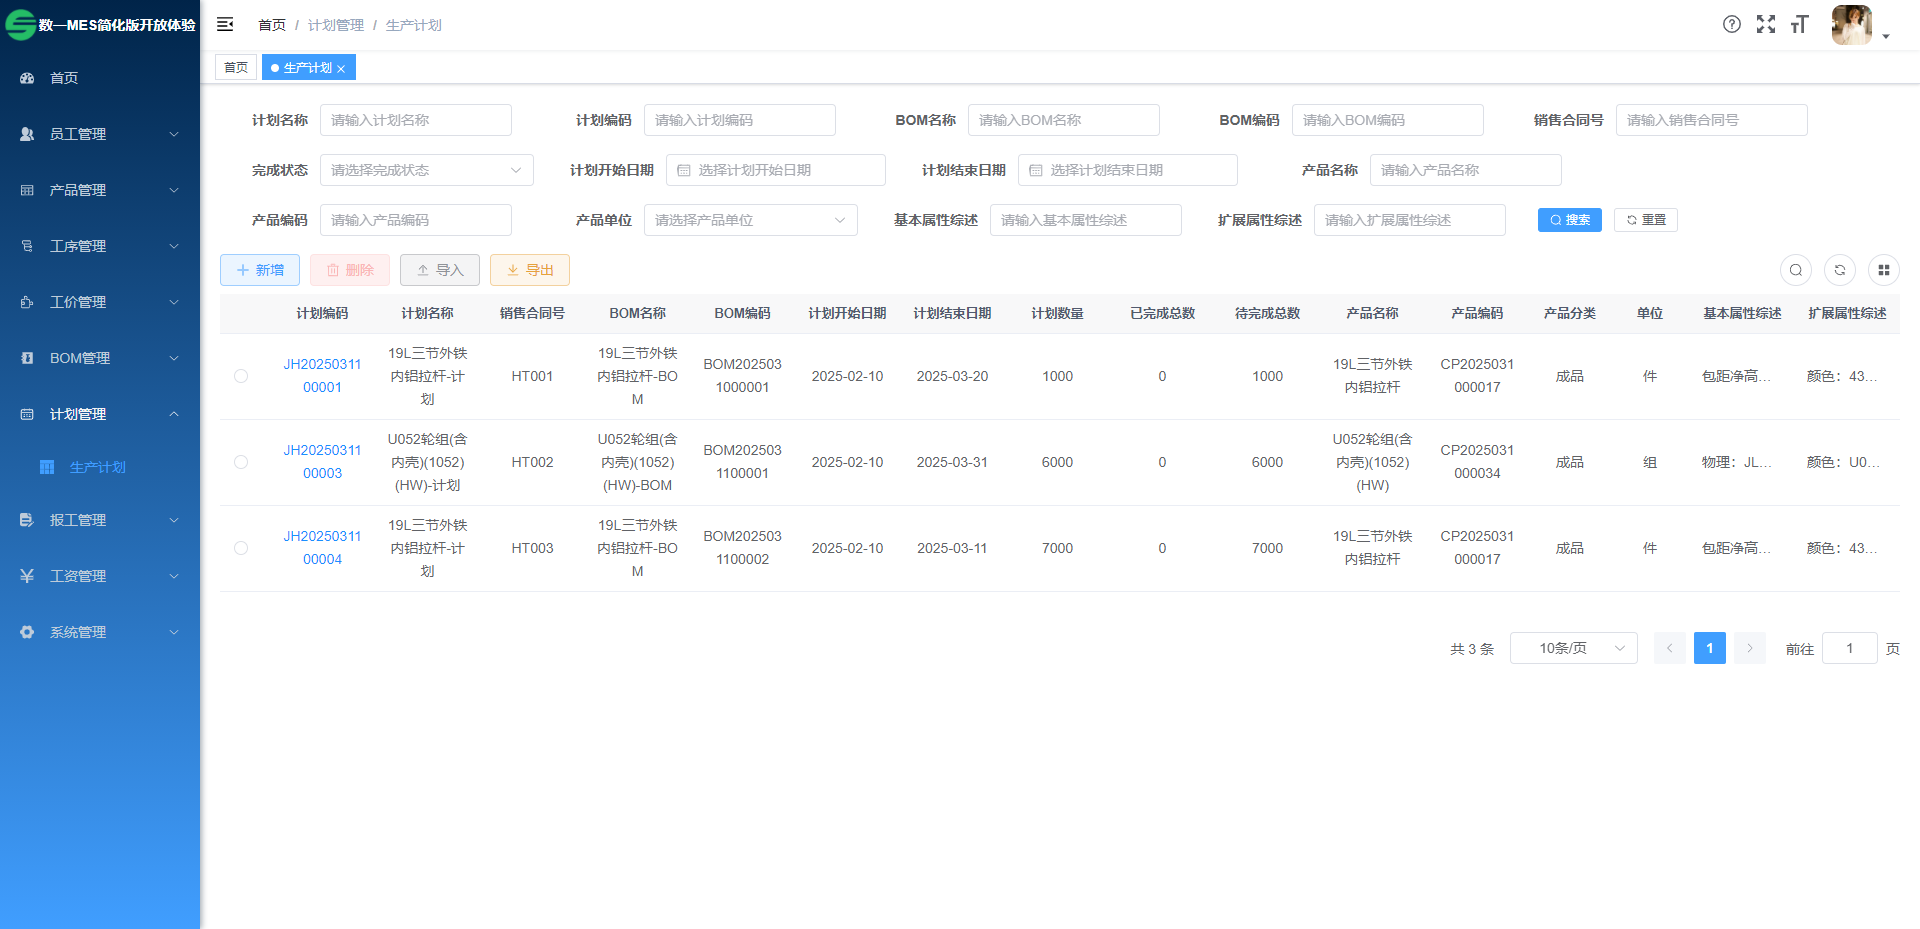Open the help question mark icon
This screenshot has height=929, width=1920.
[1732, 24]
